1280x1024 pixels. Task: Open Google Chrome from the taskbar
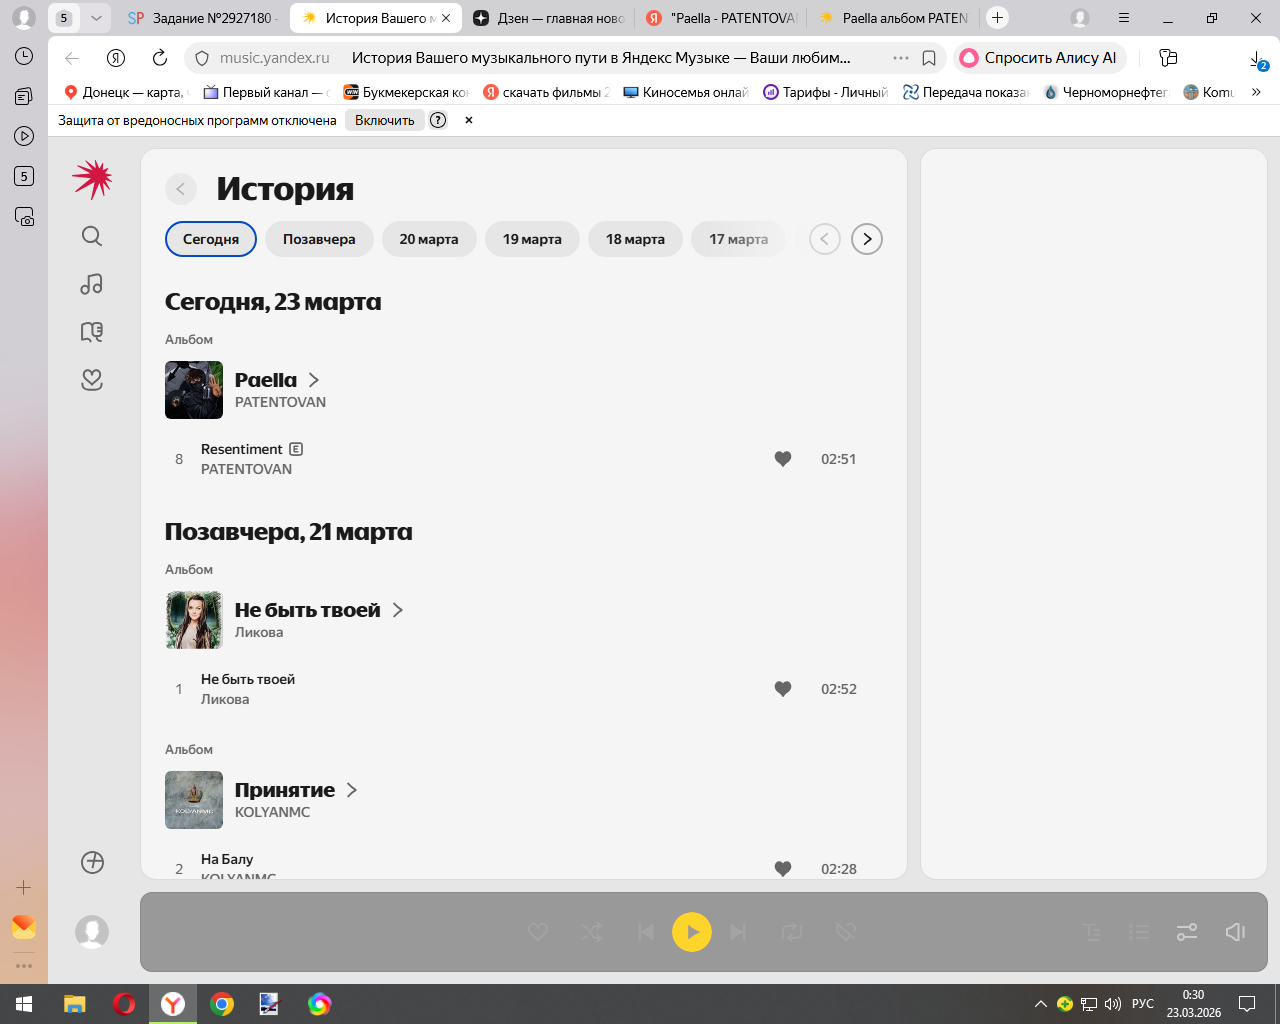click(222, 1004)
